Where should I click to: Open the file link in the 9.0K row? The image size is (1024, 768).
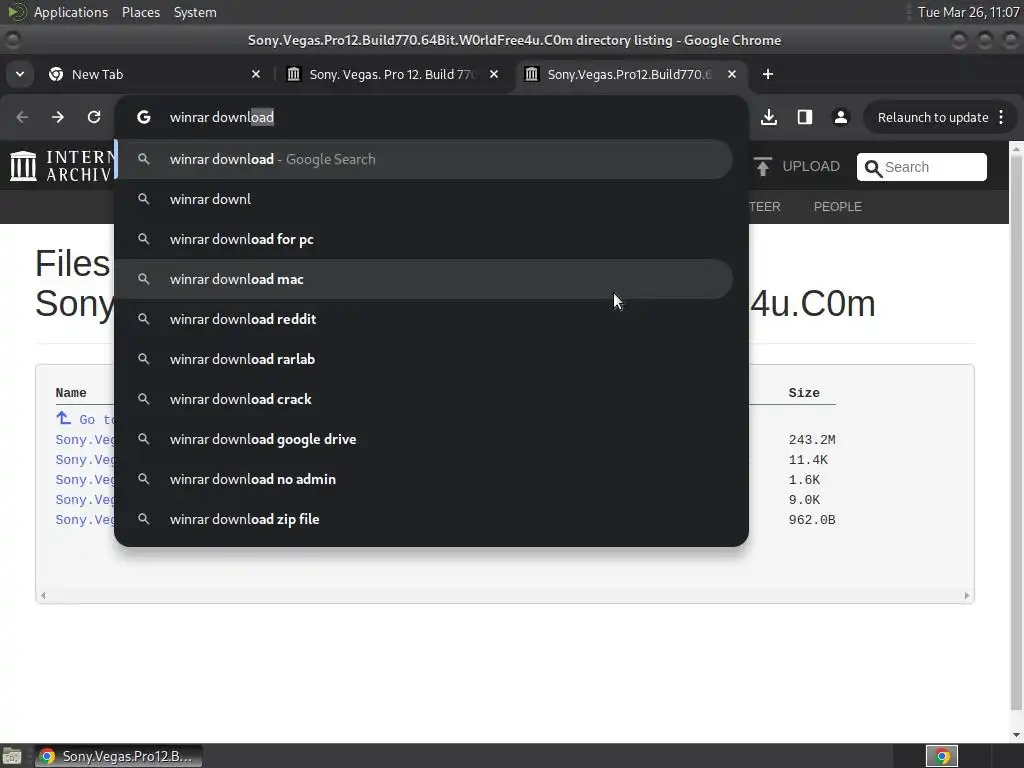coord(86,500)
